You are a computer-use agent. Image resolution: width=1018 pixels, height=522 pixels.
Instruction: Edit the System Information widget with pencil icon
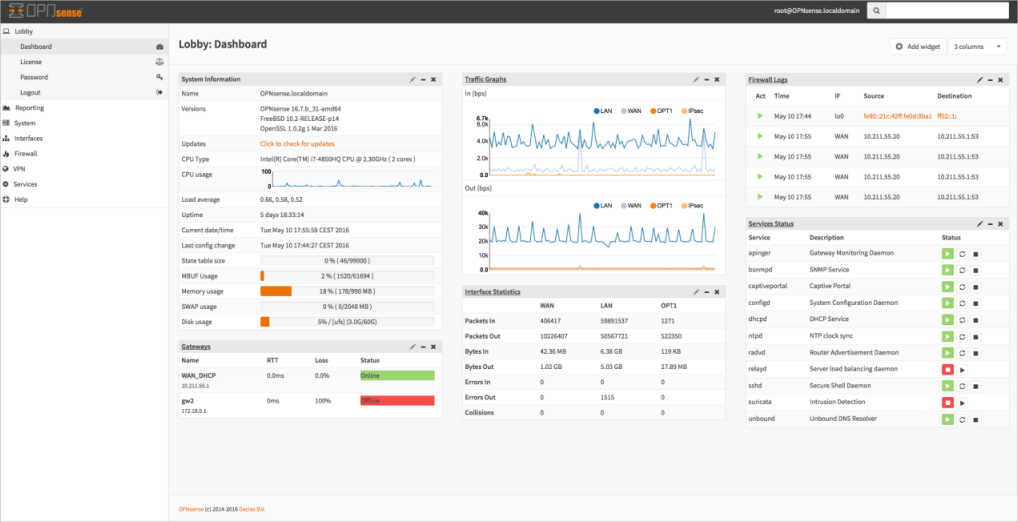412,79
